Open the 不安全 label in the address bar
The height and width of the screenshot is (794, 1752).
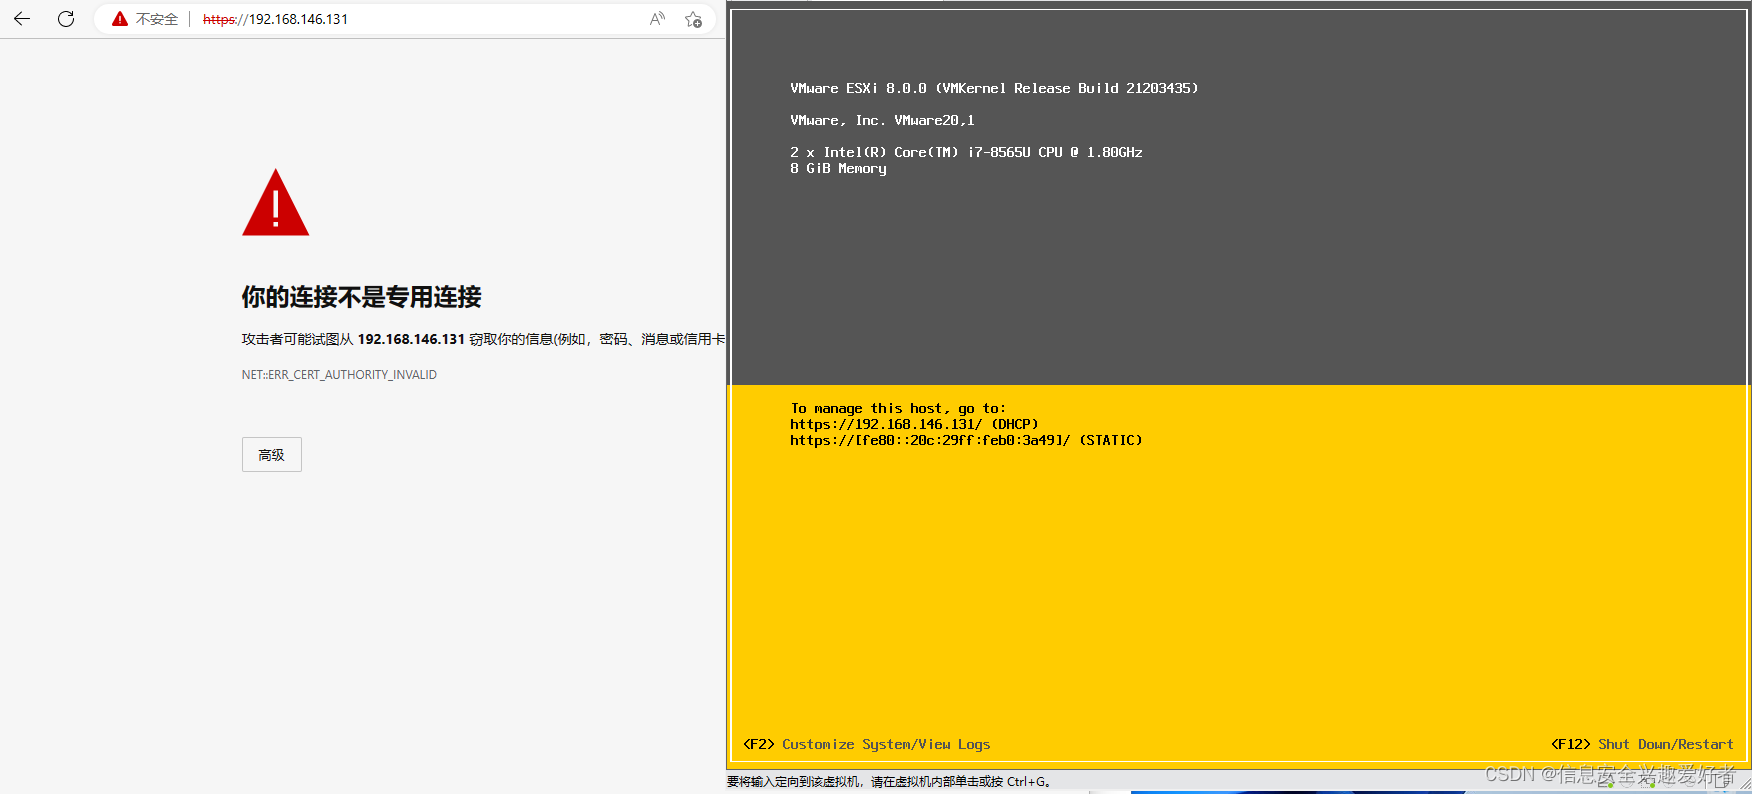click(157, 19)
